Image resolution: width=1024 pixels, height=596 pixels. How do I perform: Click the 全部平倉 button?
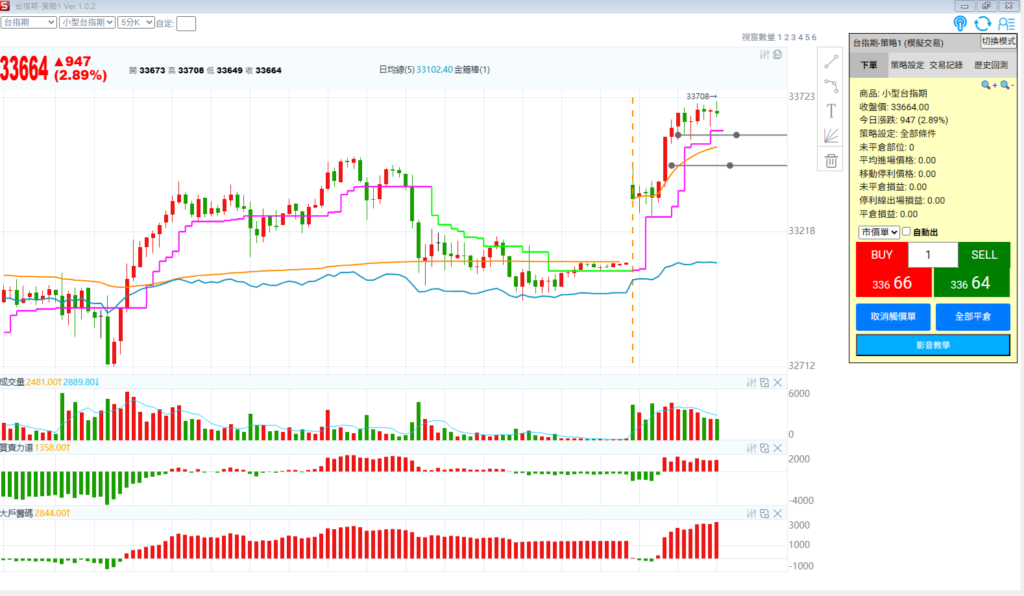(972, 317)
